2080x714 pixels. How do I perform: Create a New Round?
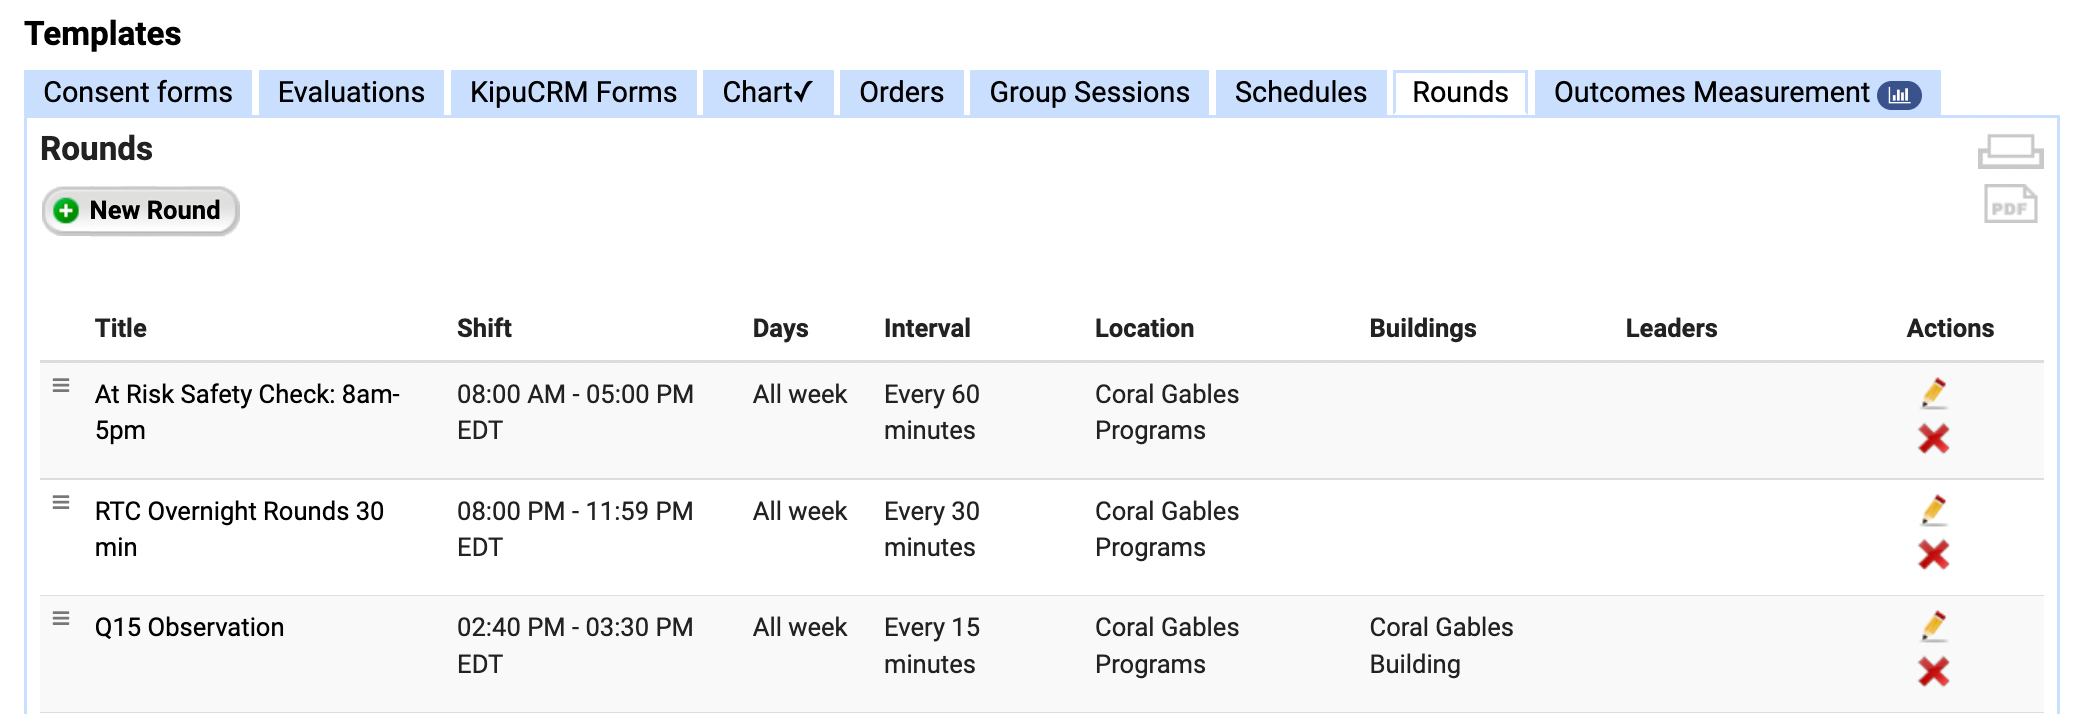(x=140, y=210)
